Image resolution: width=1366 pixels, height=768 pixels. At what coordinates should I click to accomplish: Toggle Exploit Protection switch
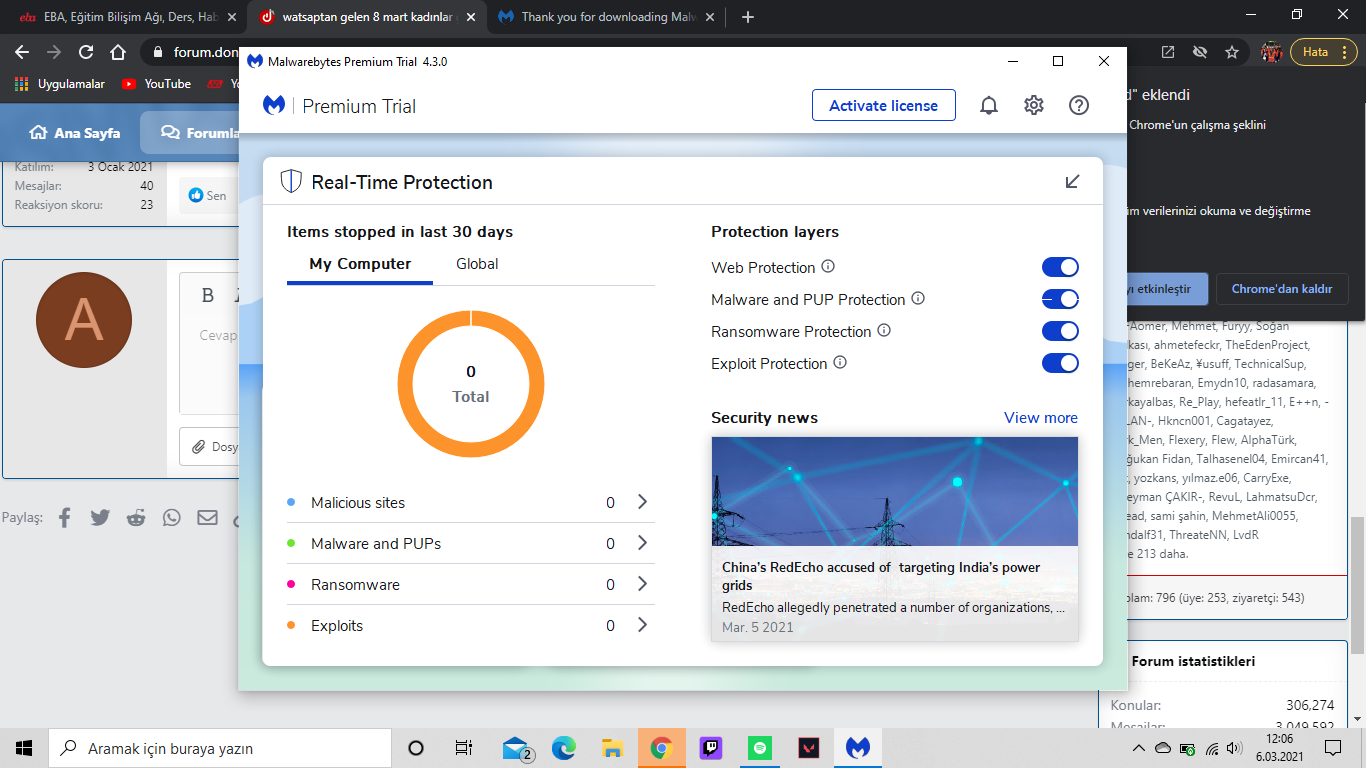point(1060,363)
